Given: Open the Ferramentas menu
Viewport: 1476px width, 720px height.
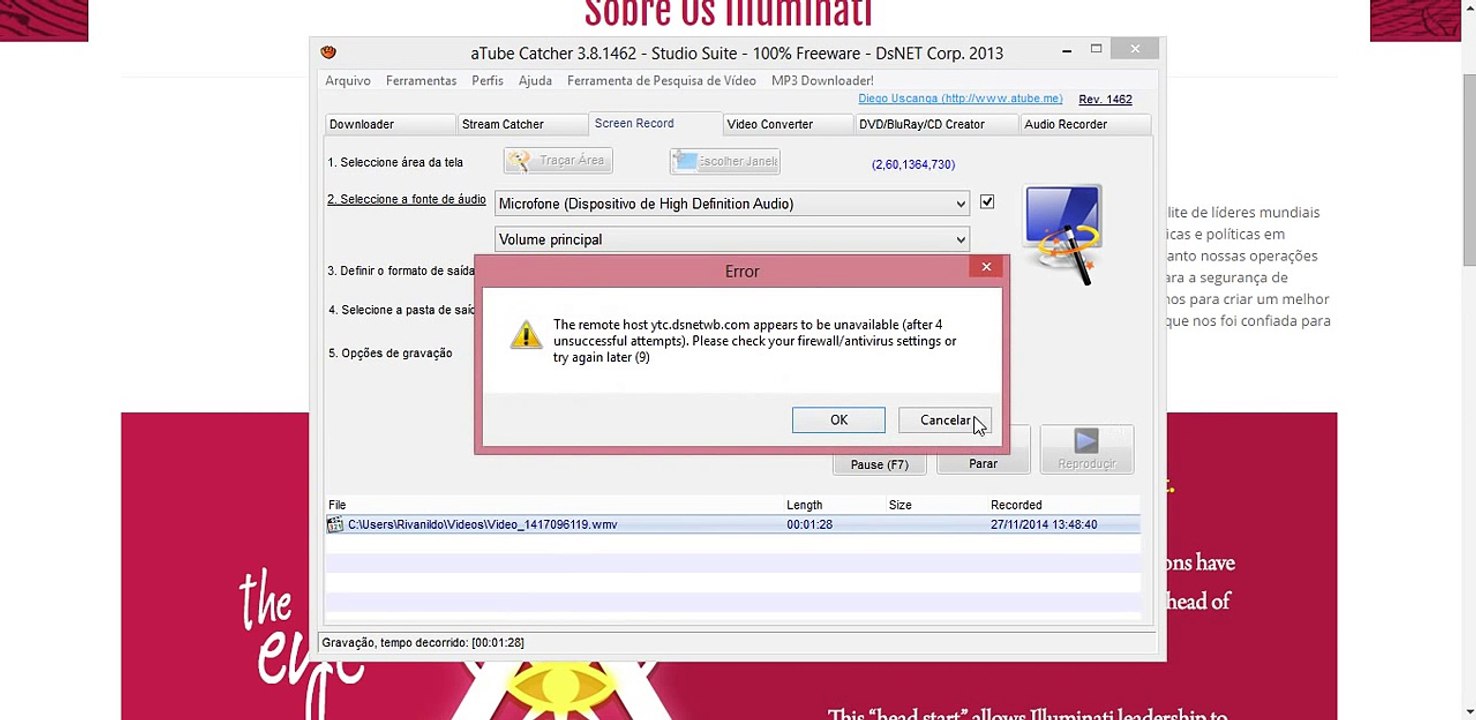Looking at the screenshot, I should [421, 81].
